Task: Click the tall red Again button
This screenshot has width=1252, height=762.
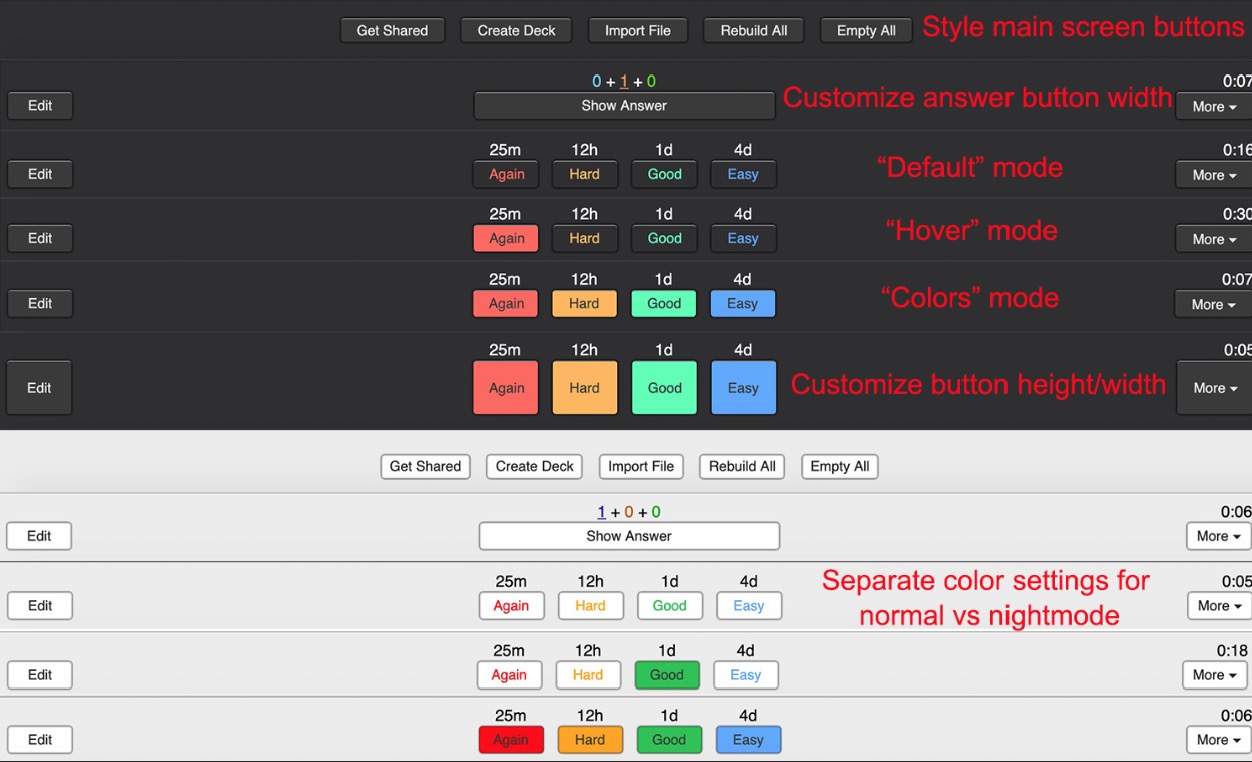Action: [506, 388]
